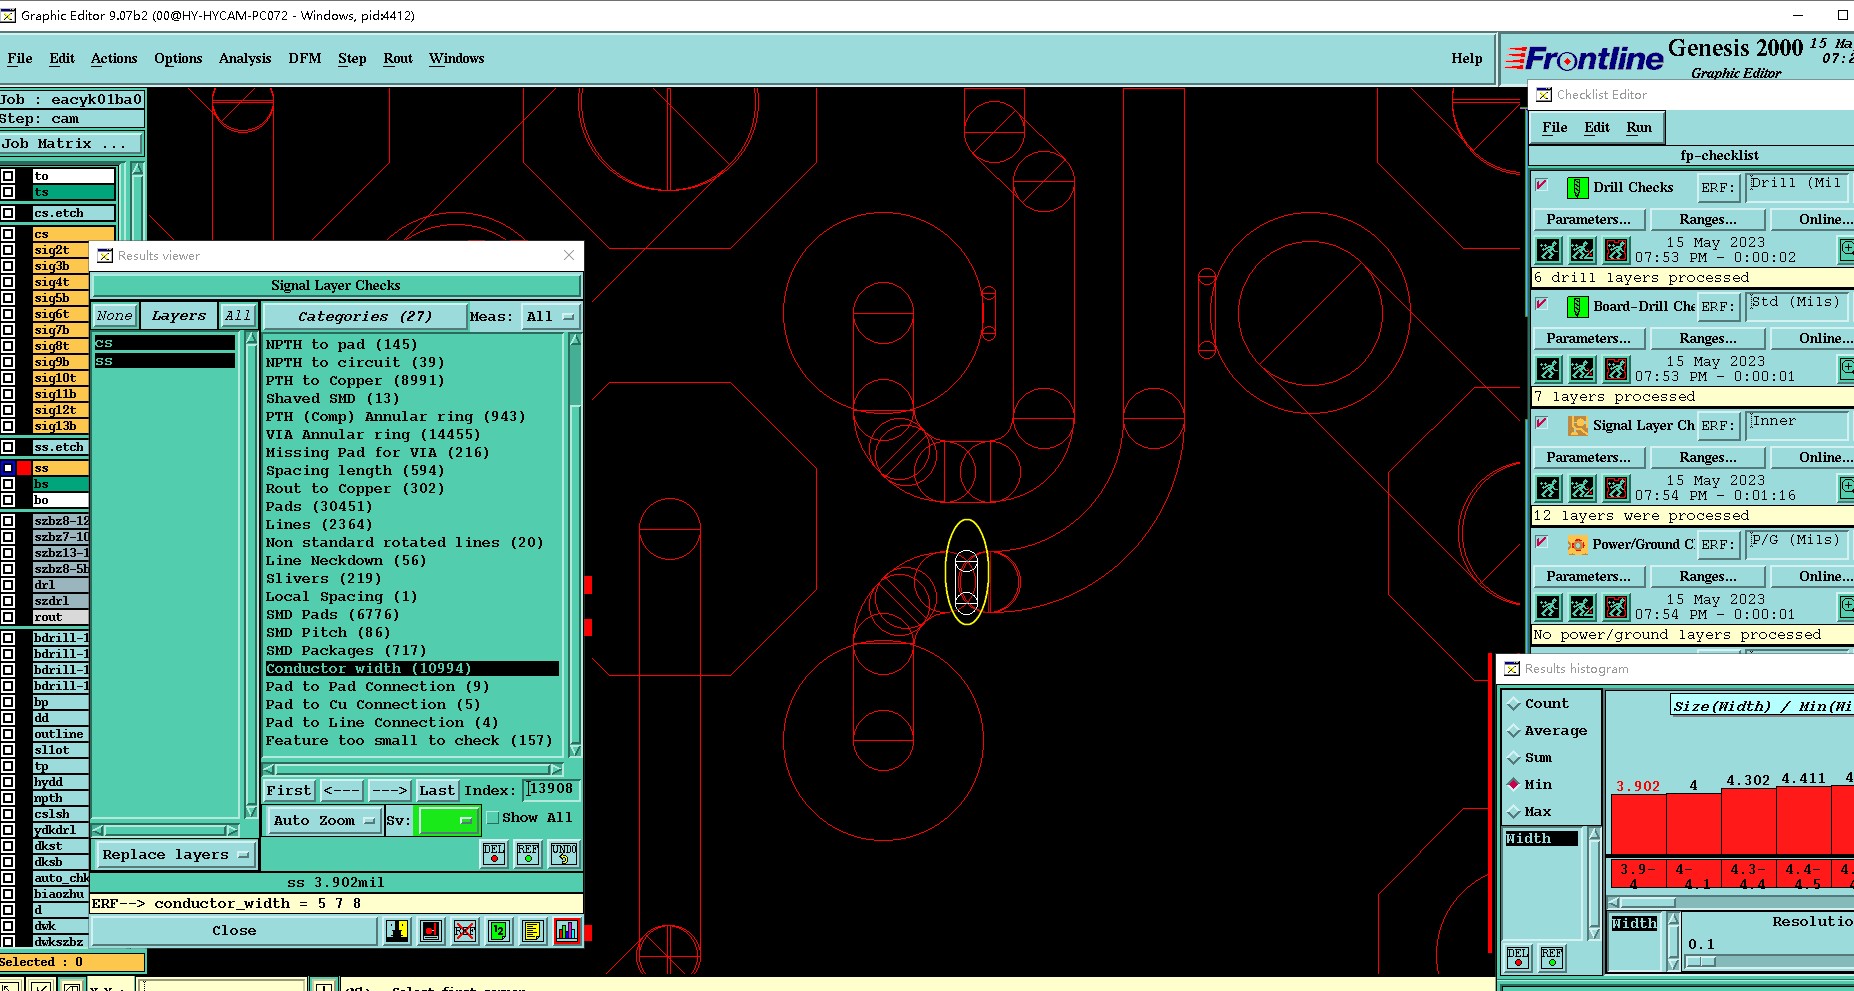Run Signal Layer Checks with first runner icon
1854x991 pixels.
coord(1548,488)
